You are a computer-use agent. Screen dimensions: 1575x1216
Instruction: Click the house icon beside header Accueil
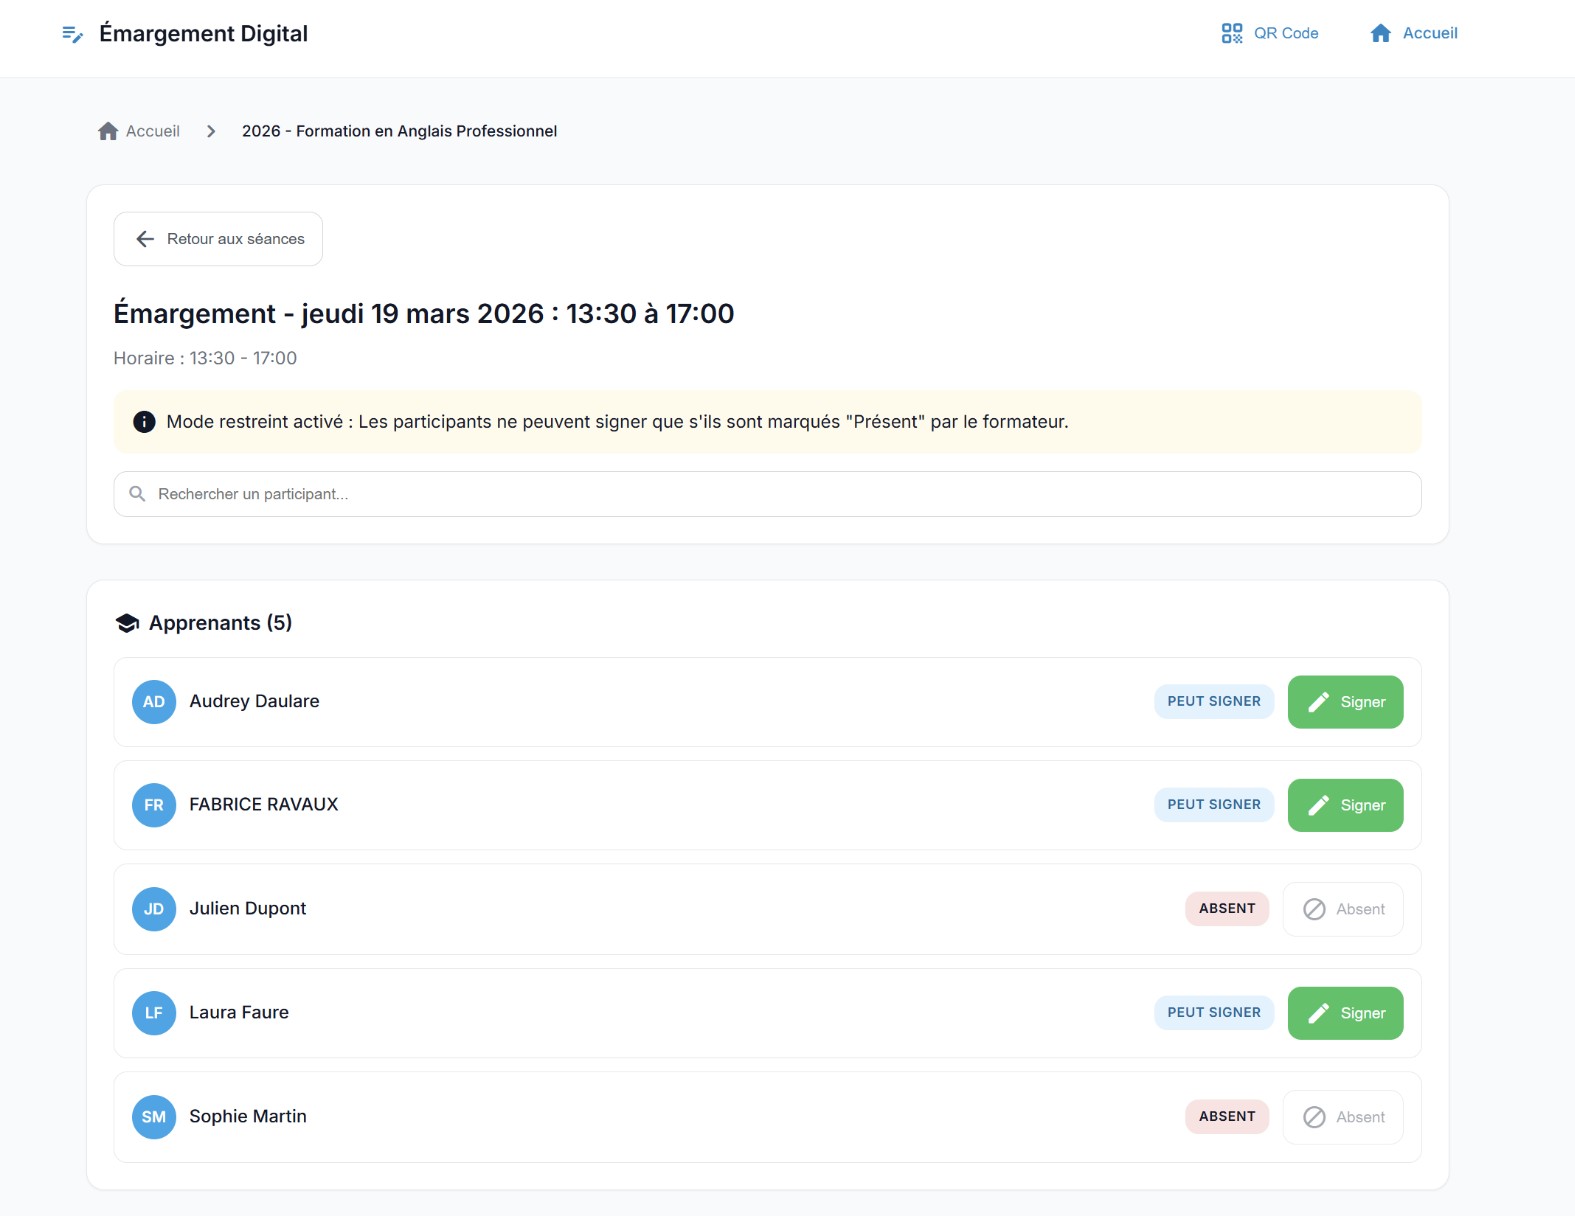(1381, 33)
